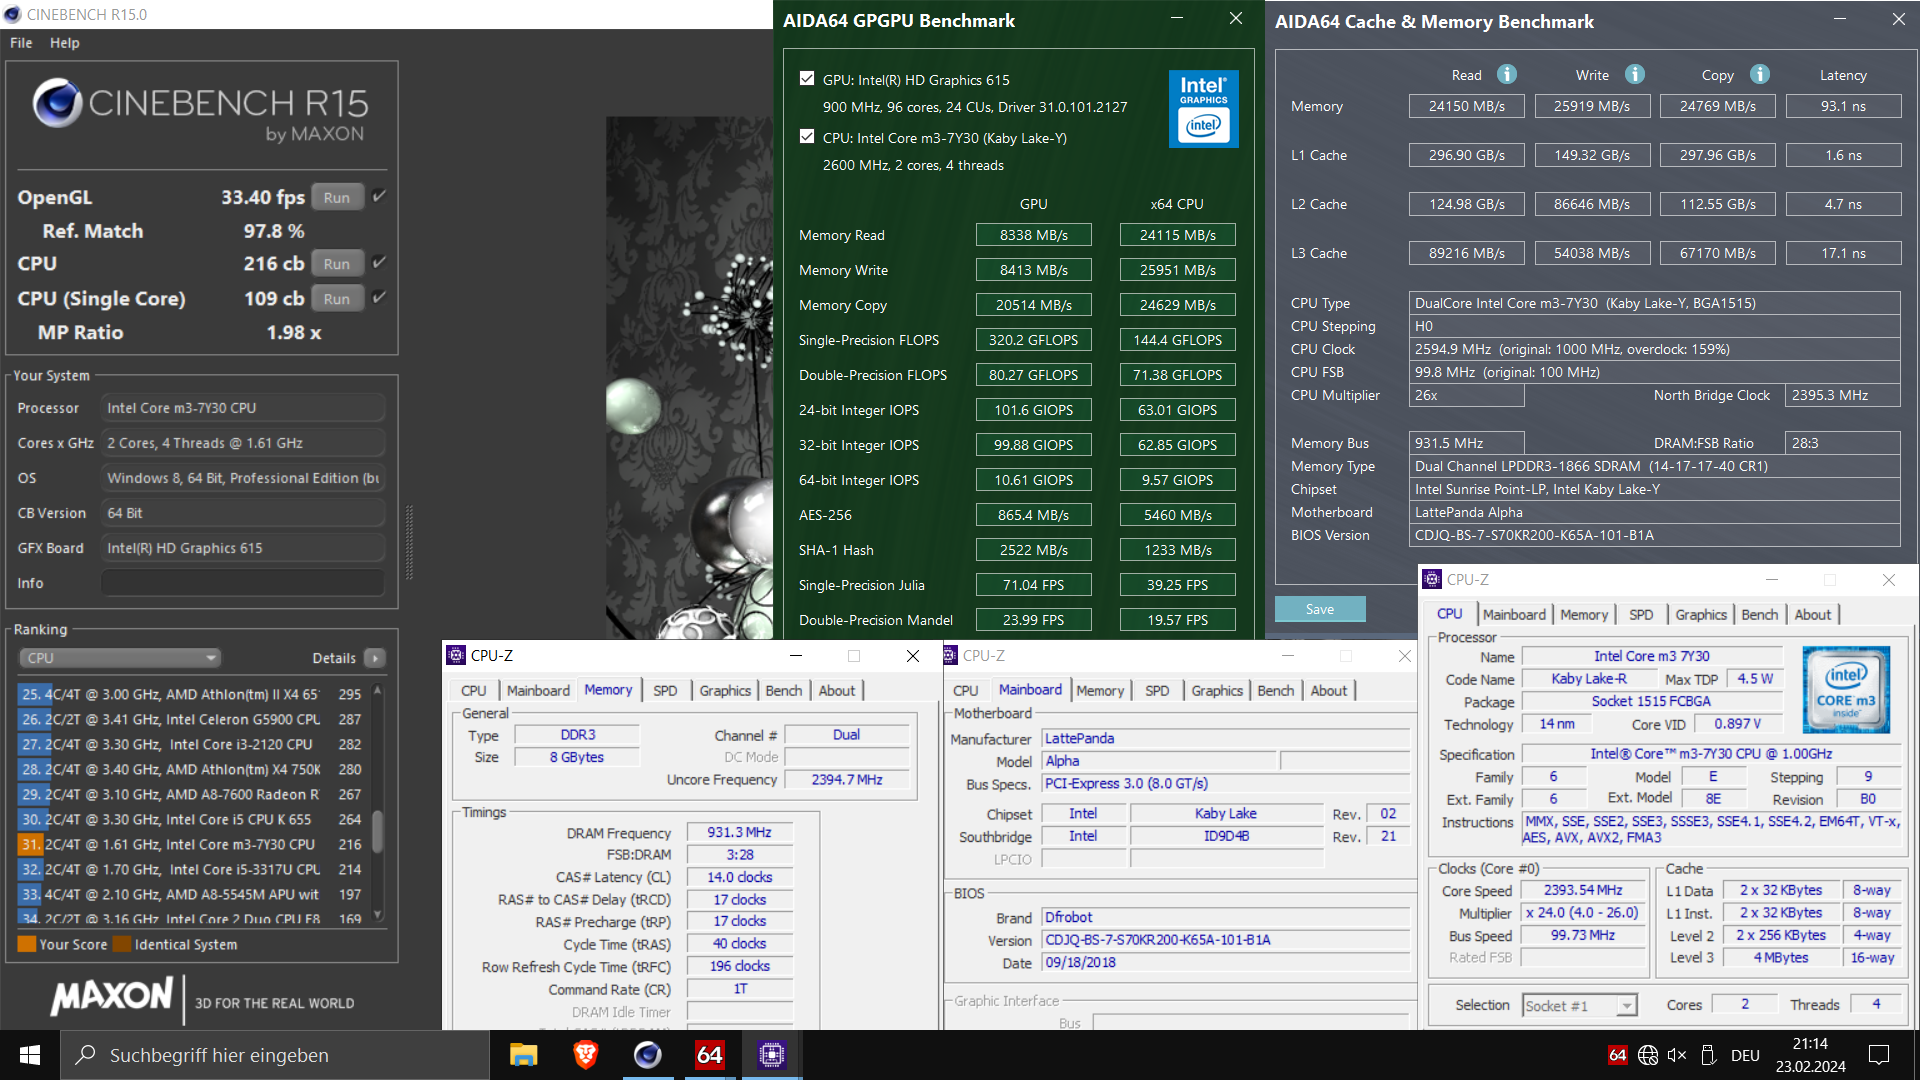Screen dimensions: 1920x1080
Task: Open Brave browser from taskbar
Action: click(586, 1055)
